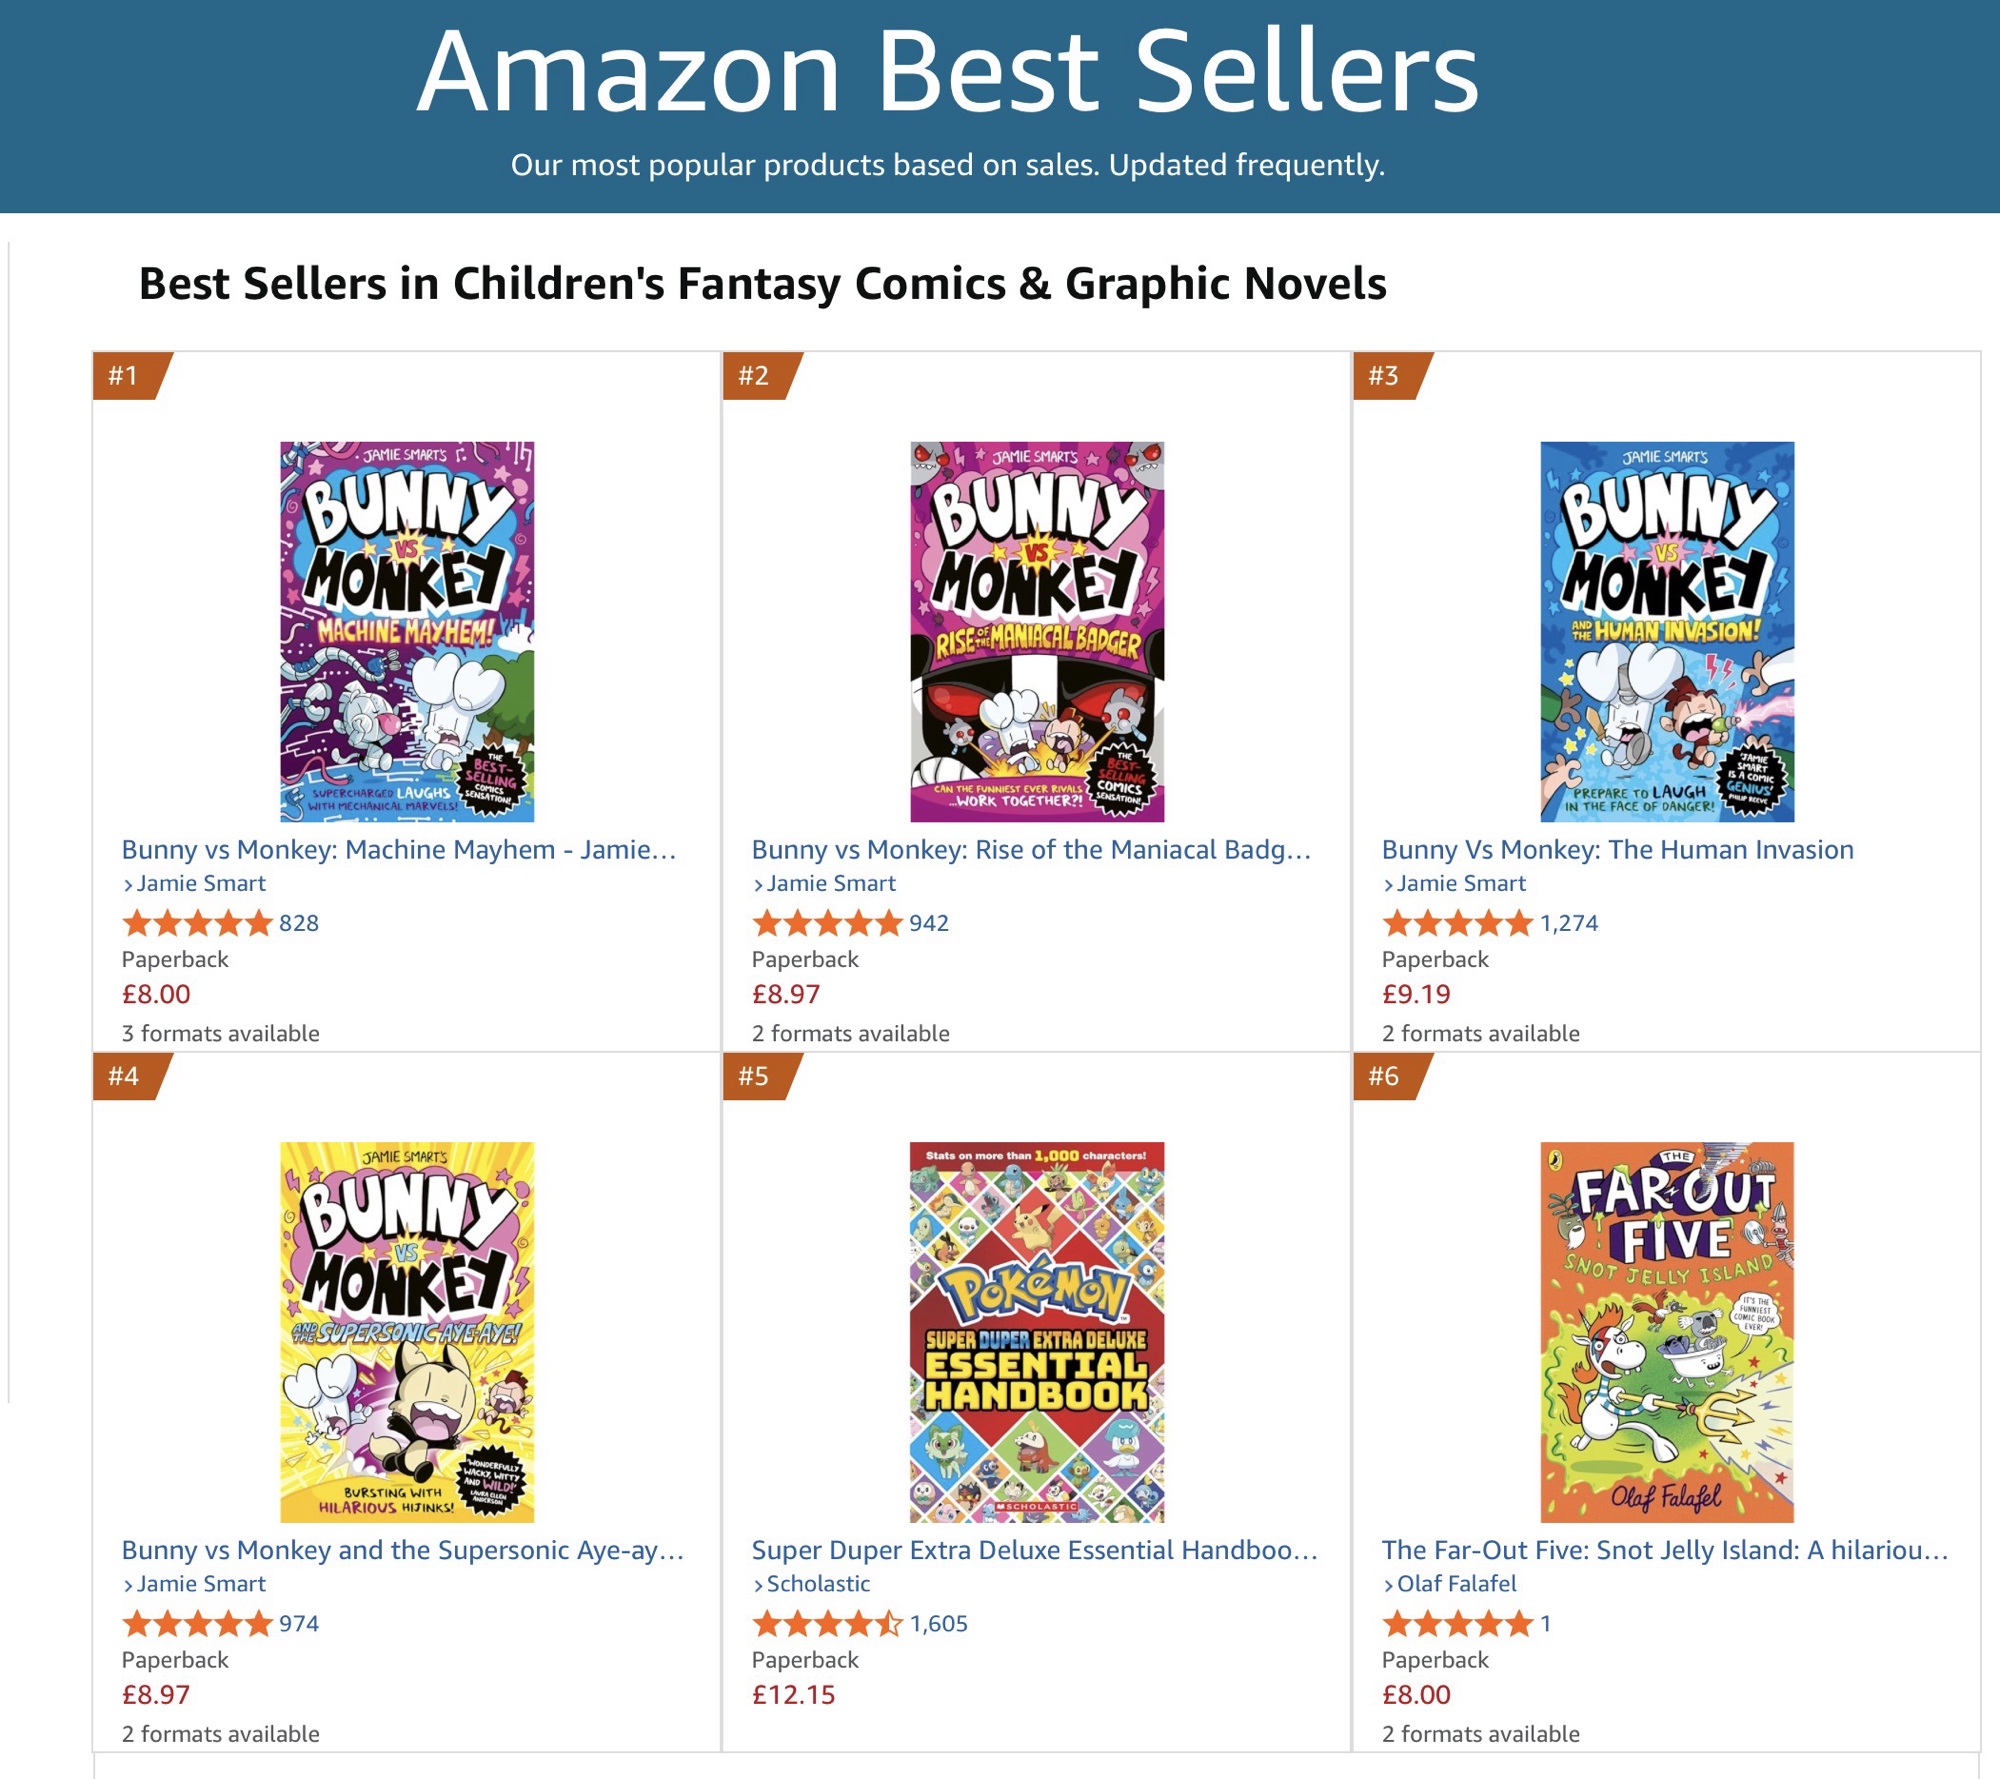Open star rating for Machine Mayhem
2000x1779 pixels.
197,923
